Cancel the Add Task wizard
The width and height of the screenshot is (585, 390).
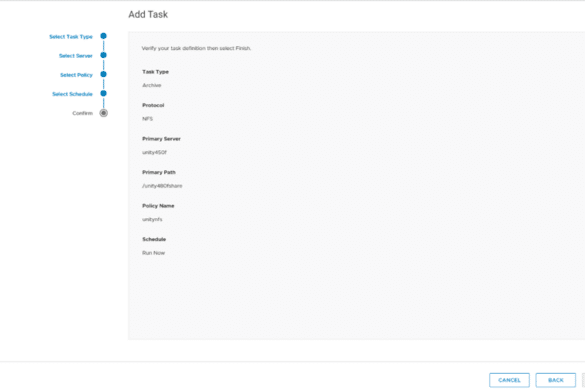click(x=509, y=380)
